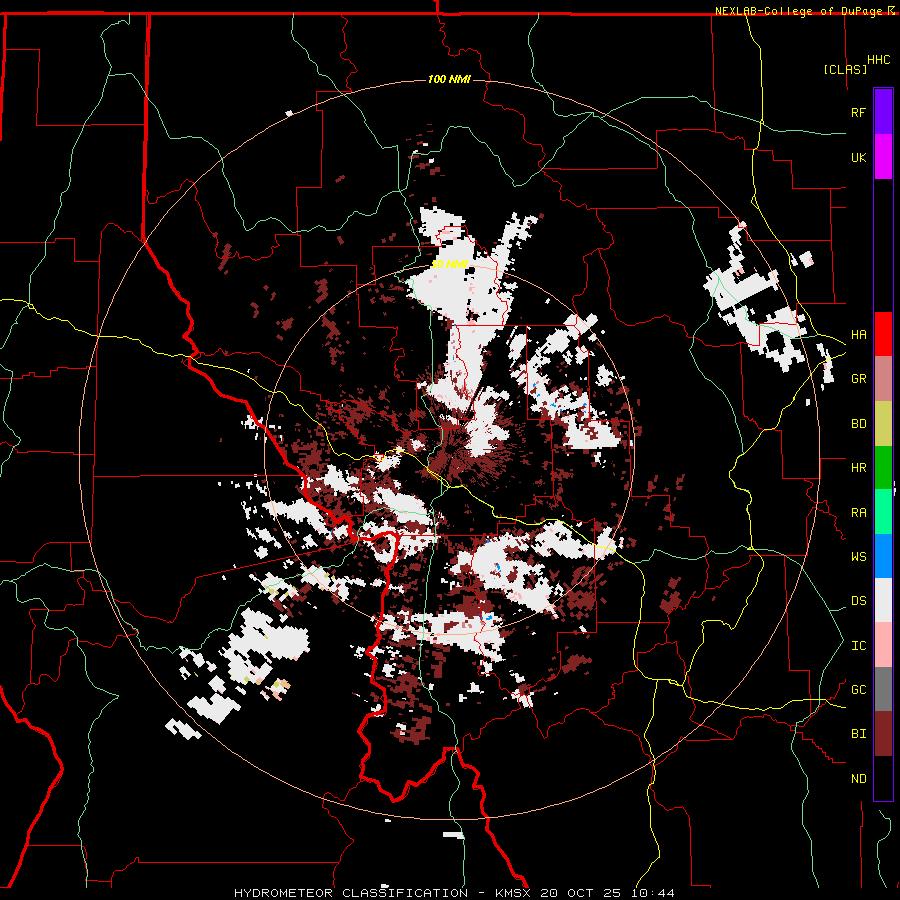Click the DS legend label

pos(858,601)
